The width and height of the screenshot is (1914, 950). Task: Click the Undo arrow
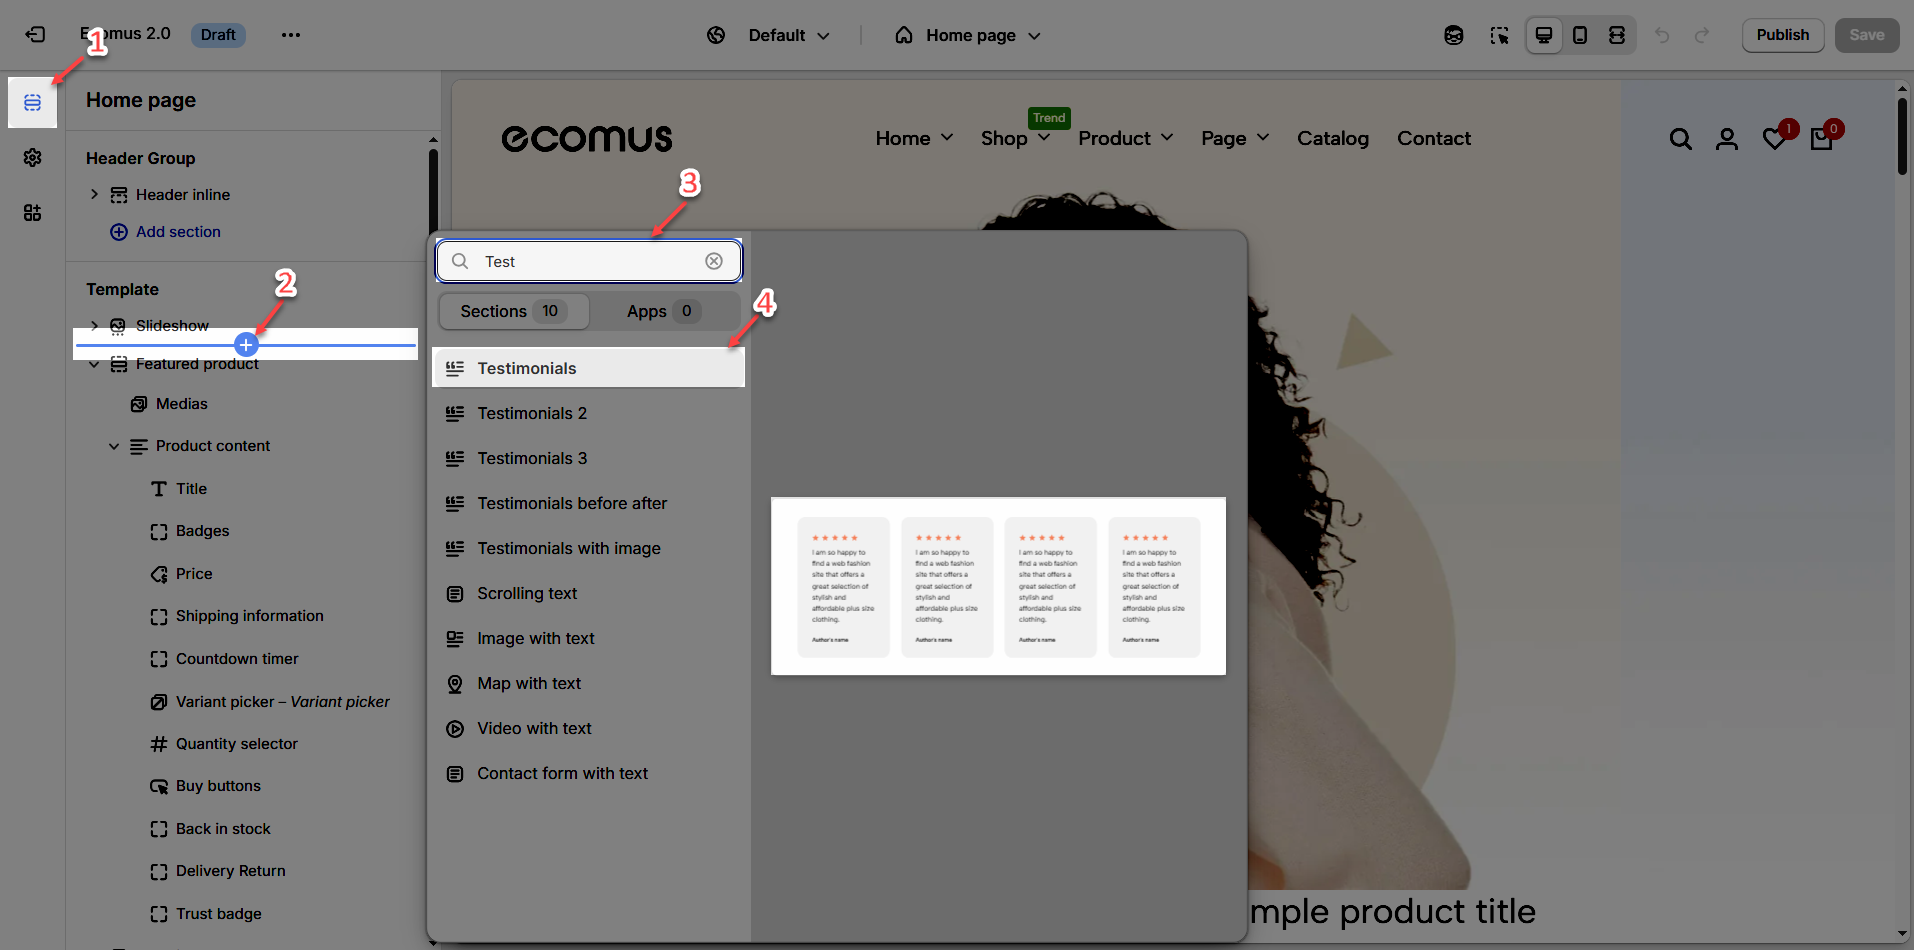point(1662,35)
